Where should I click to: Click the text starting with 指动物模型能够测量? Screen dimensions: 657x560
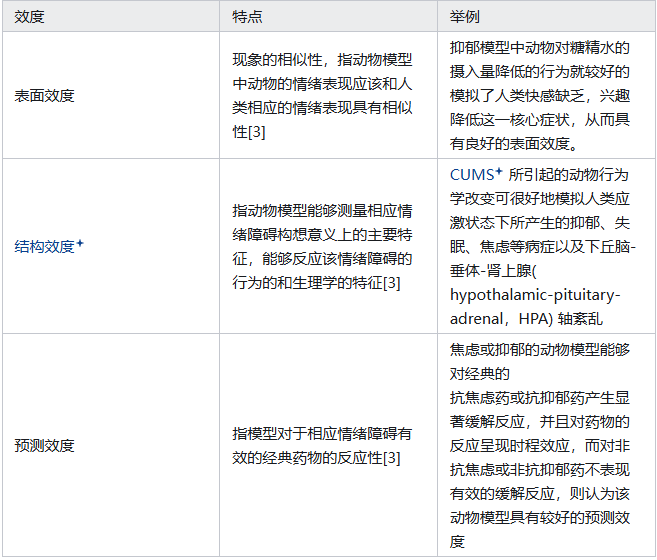pos(322,246)
